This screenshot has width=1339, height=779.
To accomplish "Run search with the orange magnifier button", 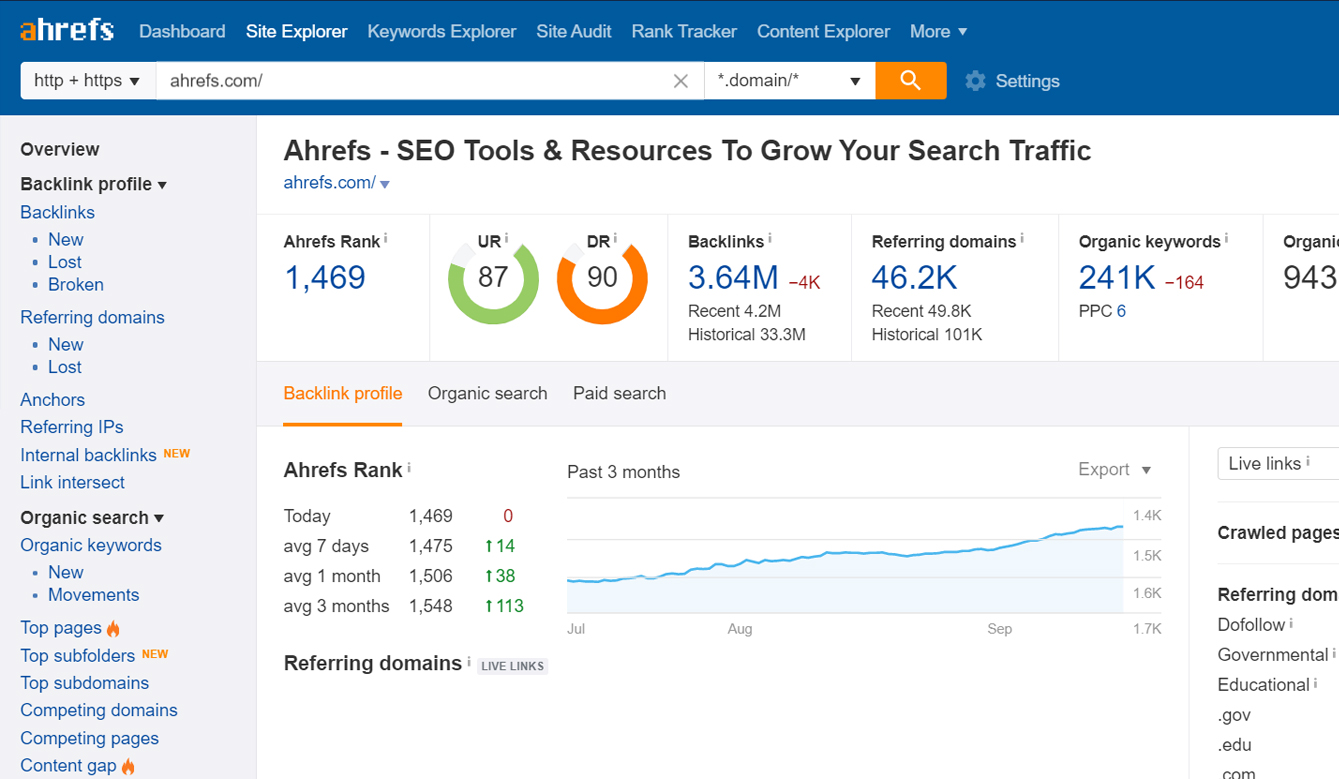I will coord(910,80).
